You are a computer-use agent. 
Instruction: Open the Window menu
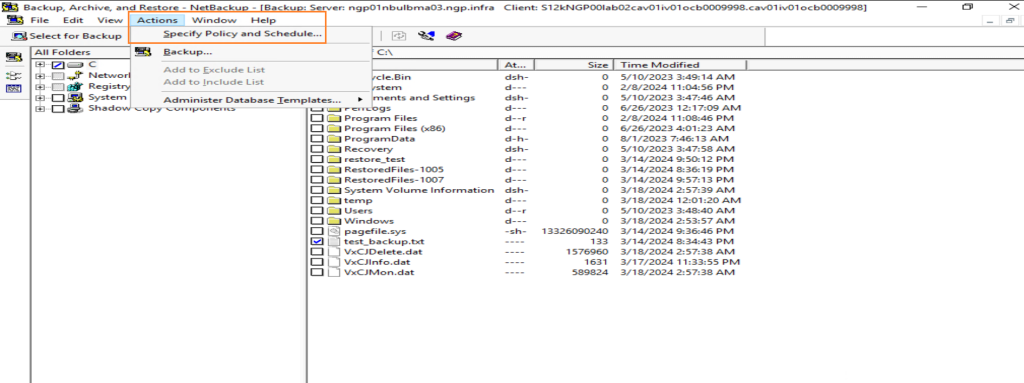214,20
